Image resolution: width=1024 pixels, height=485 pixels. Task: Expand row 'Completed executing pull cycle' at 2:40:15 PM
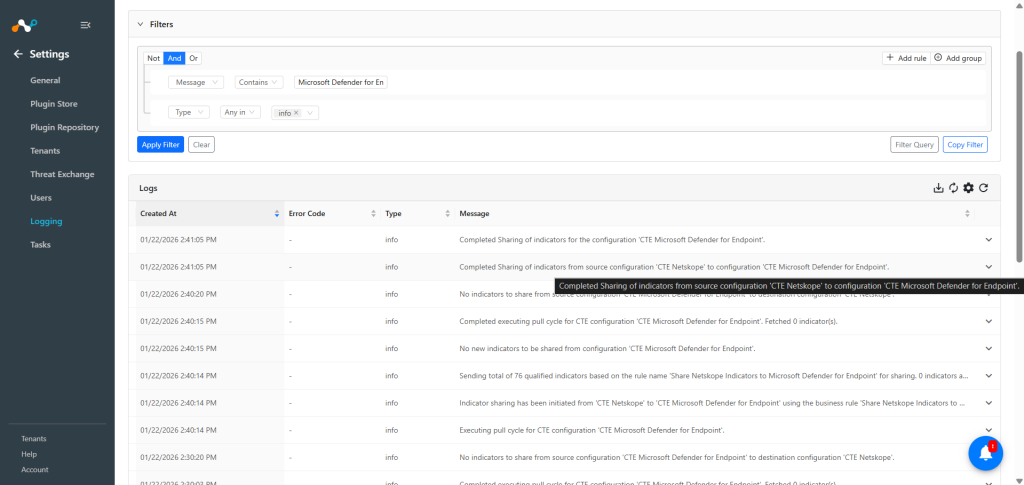click(989, 321)
